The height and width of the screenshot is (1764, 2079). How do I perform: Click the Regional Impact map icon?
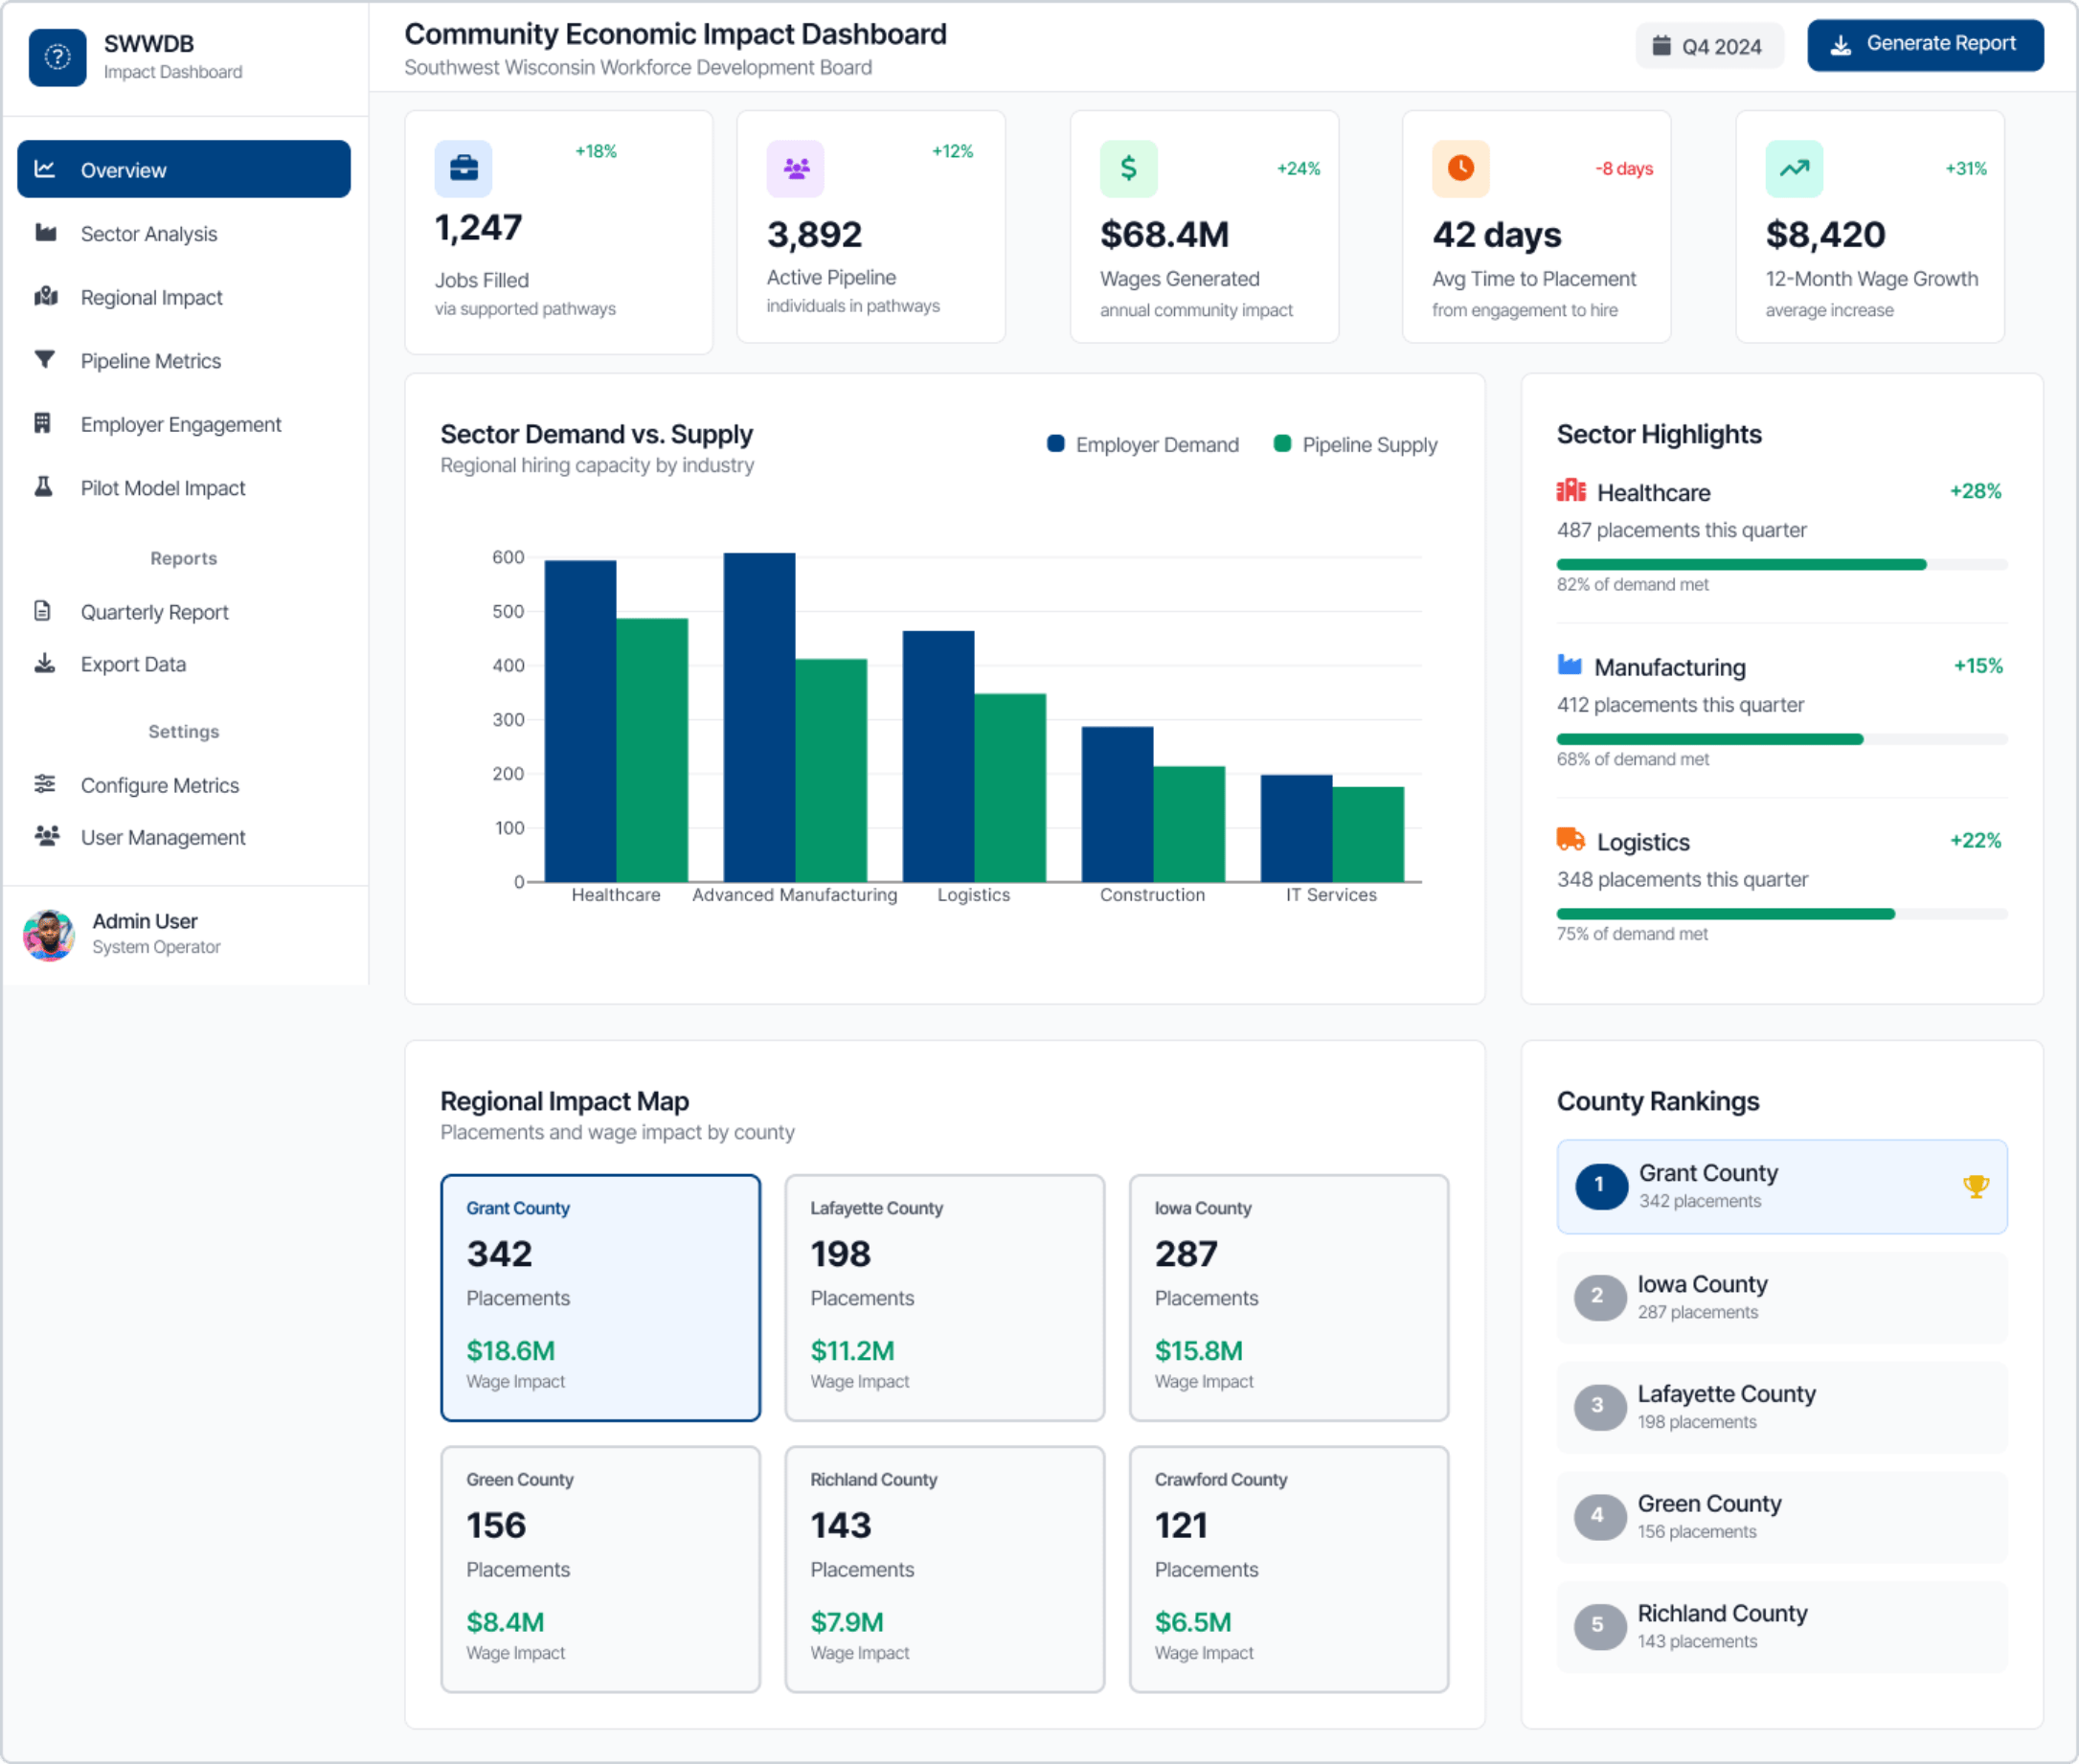tap(45, 296)
